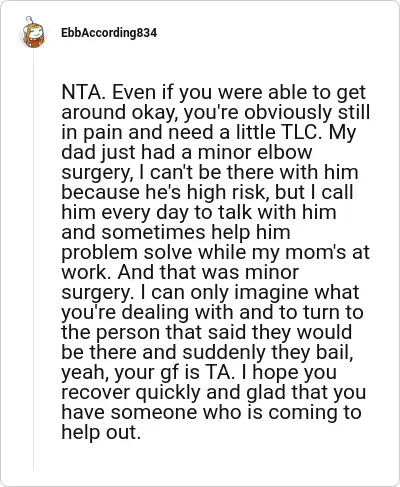Click the text line "around okay, you're obviously still"
This screenshot has height=487, width=400.
216,113
